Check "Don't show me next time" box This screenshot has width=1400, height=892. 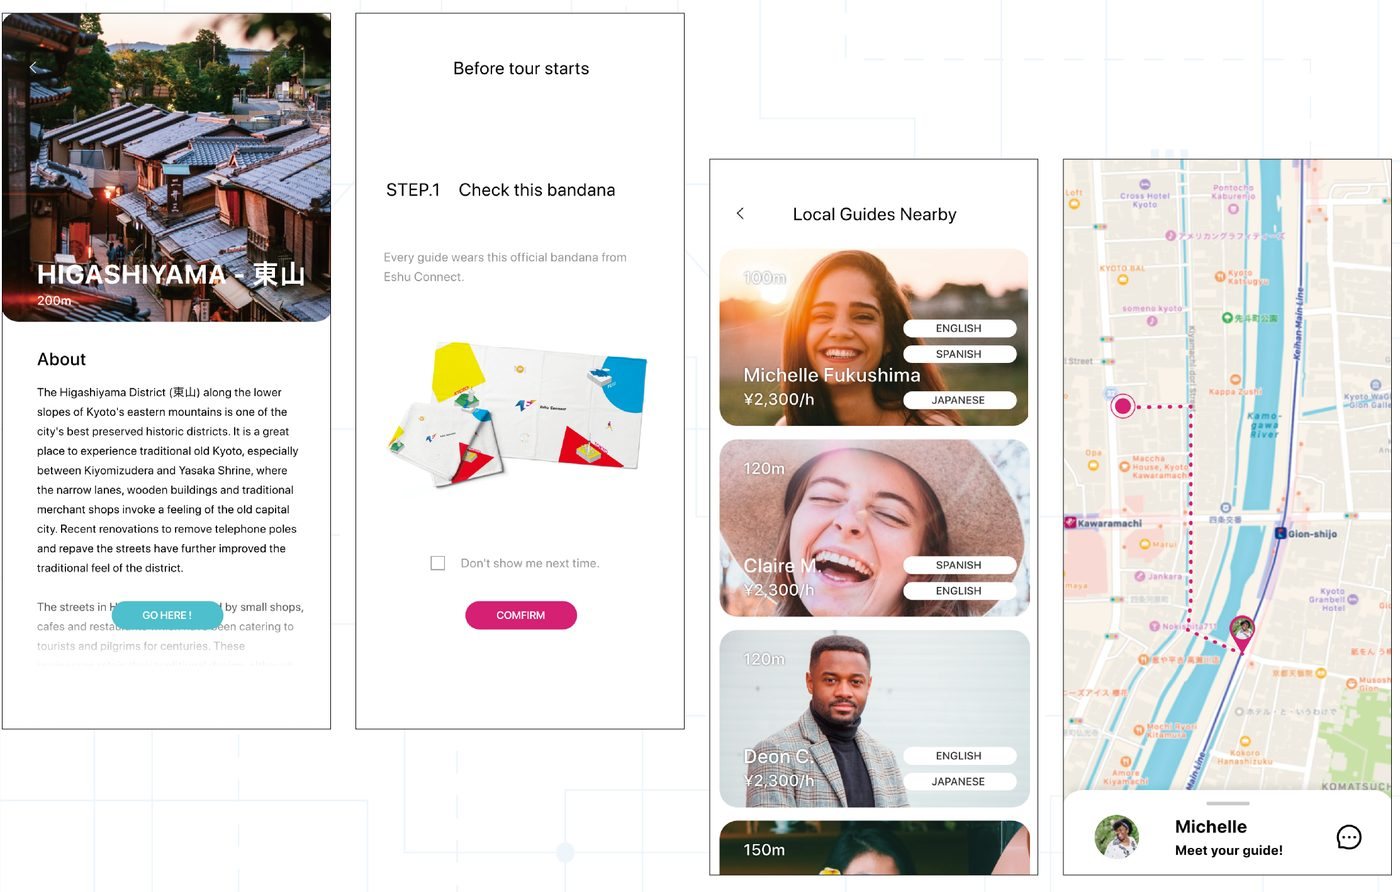tap(437, 563)
